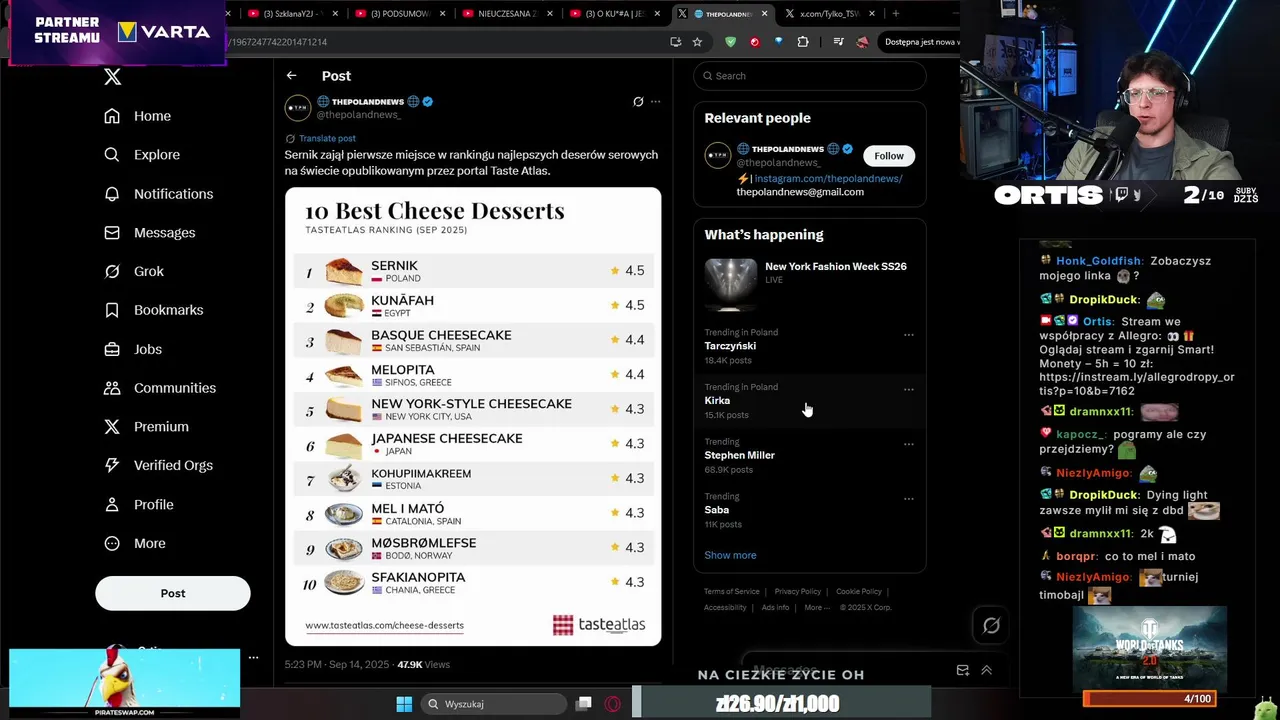This screenshot has height=720, width=1280.
Task: Open the Windows Start menu
Action: [x=404, y=704]
